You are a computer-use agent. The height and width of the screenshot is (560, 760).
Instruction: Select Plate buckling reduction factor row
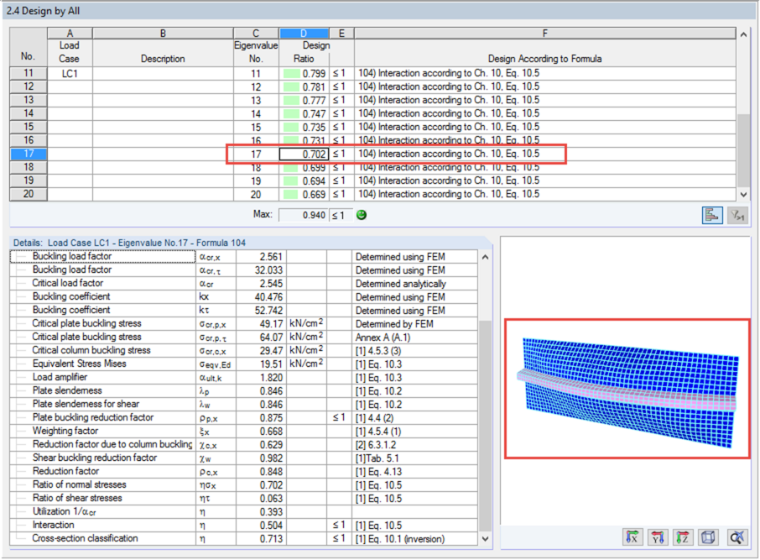pyautogui.click(x=243, y=417)
